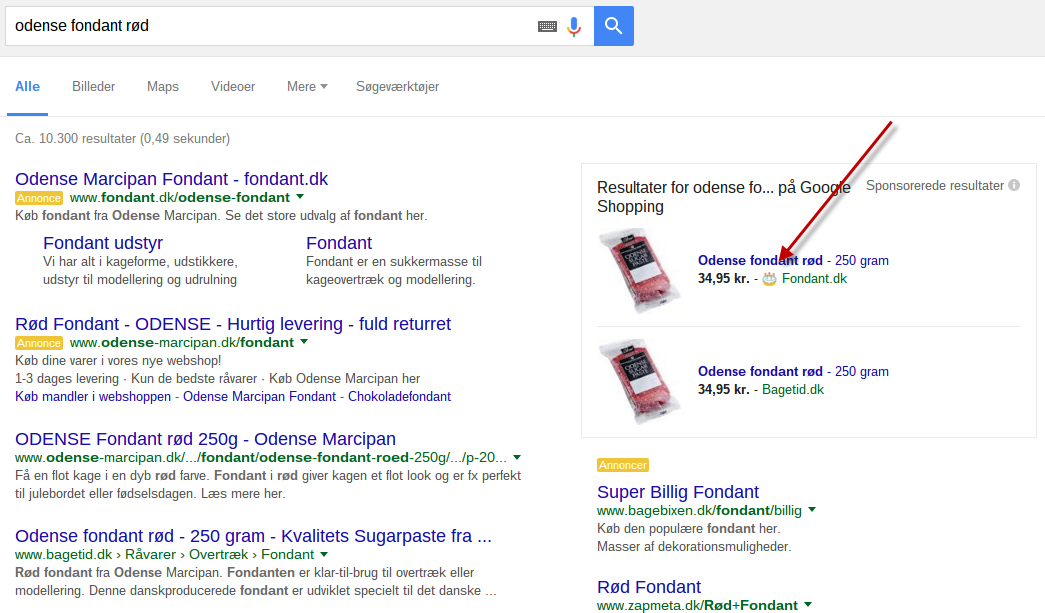Select the Alle tab
Viewport: 1045px width, 613px height.
[27, 87]
